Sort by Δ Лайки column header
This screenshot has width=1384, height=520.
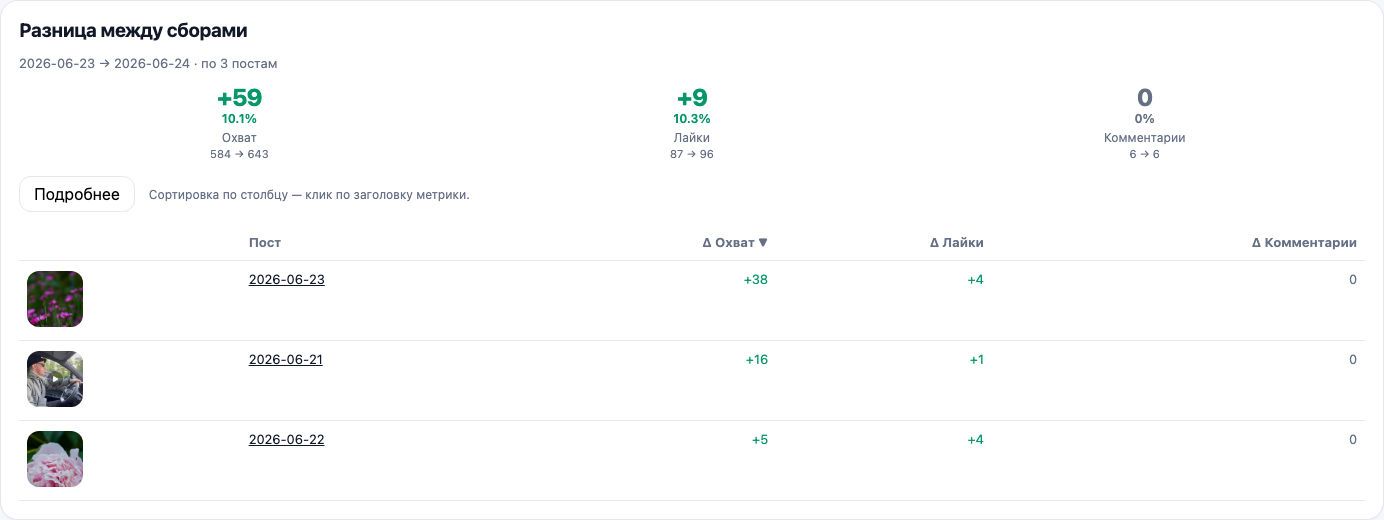(x=957, y=242)
